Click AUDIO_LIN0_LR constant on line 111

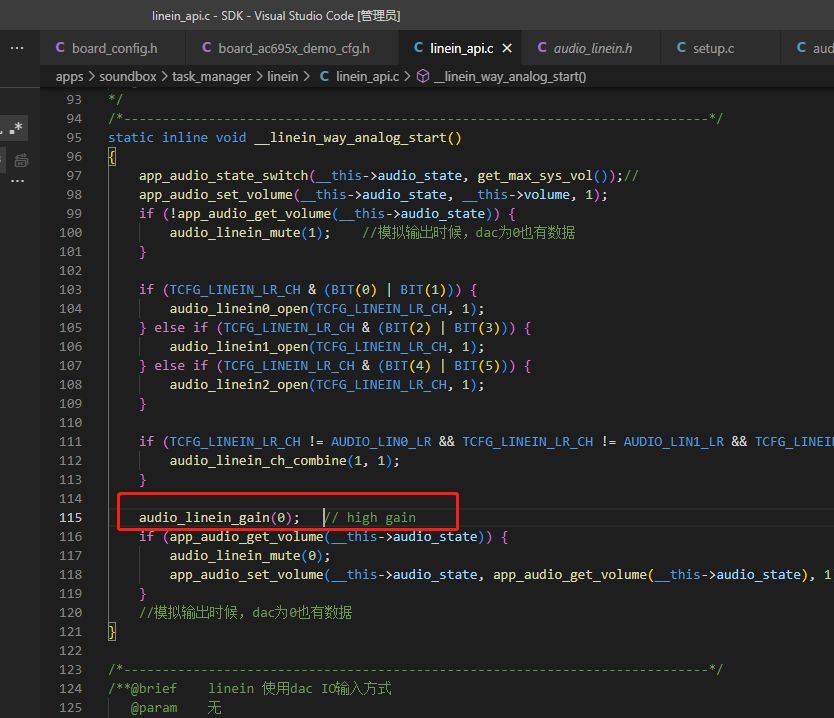click(381, 441)
